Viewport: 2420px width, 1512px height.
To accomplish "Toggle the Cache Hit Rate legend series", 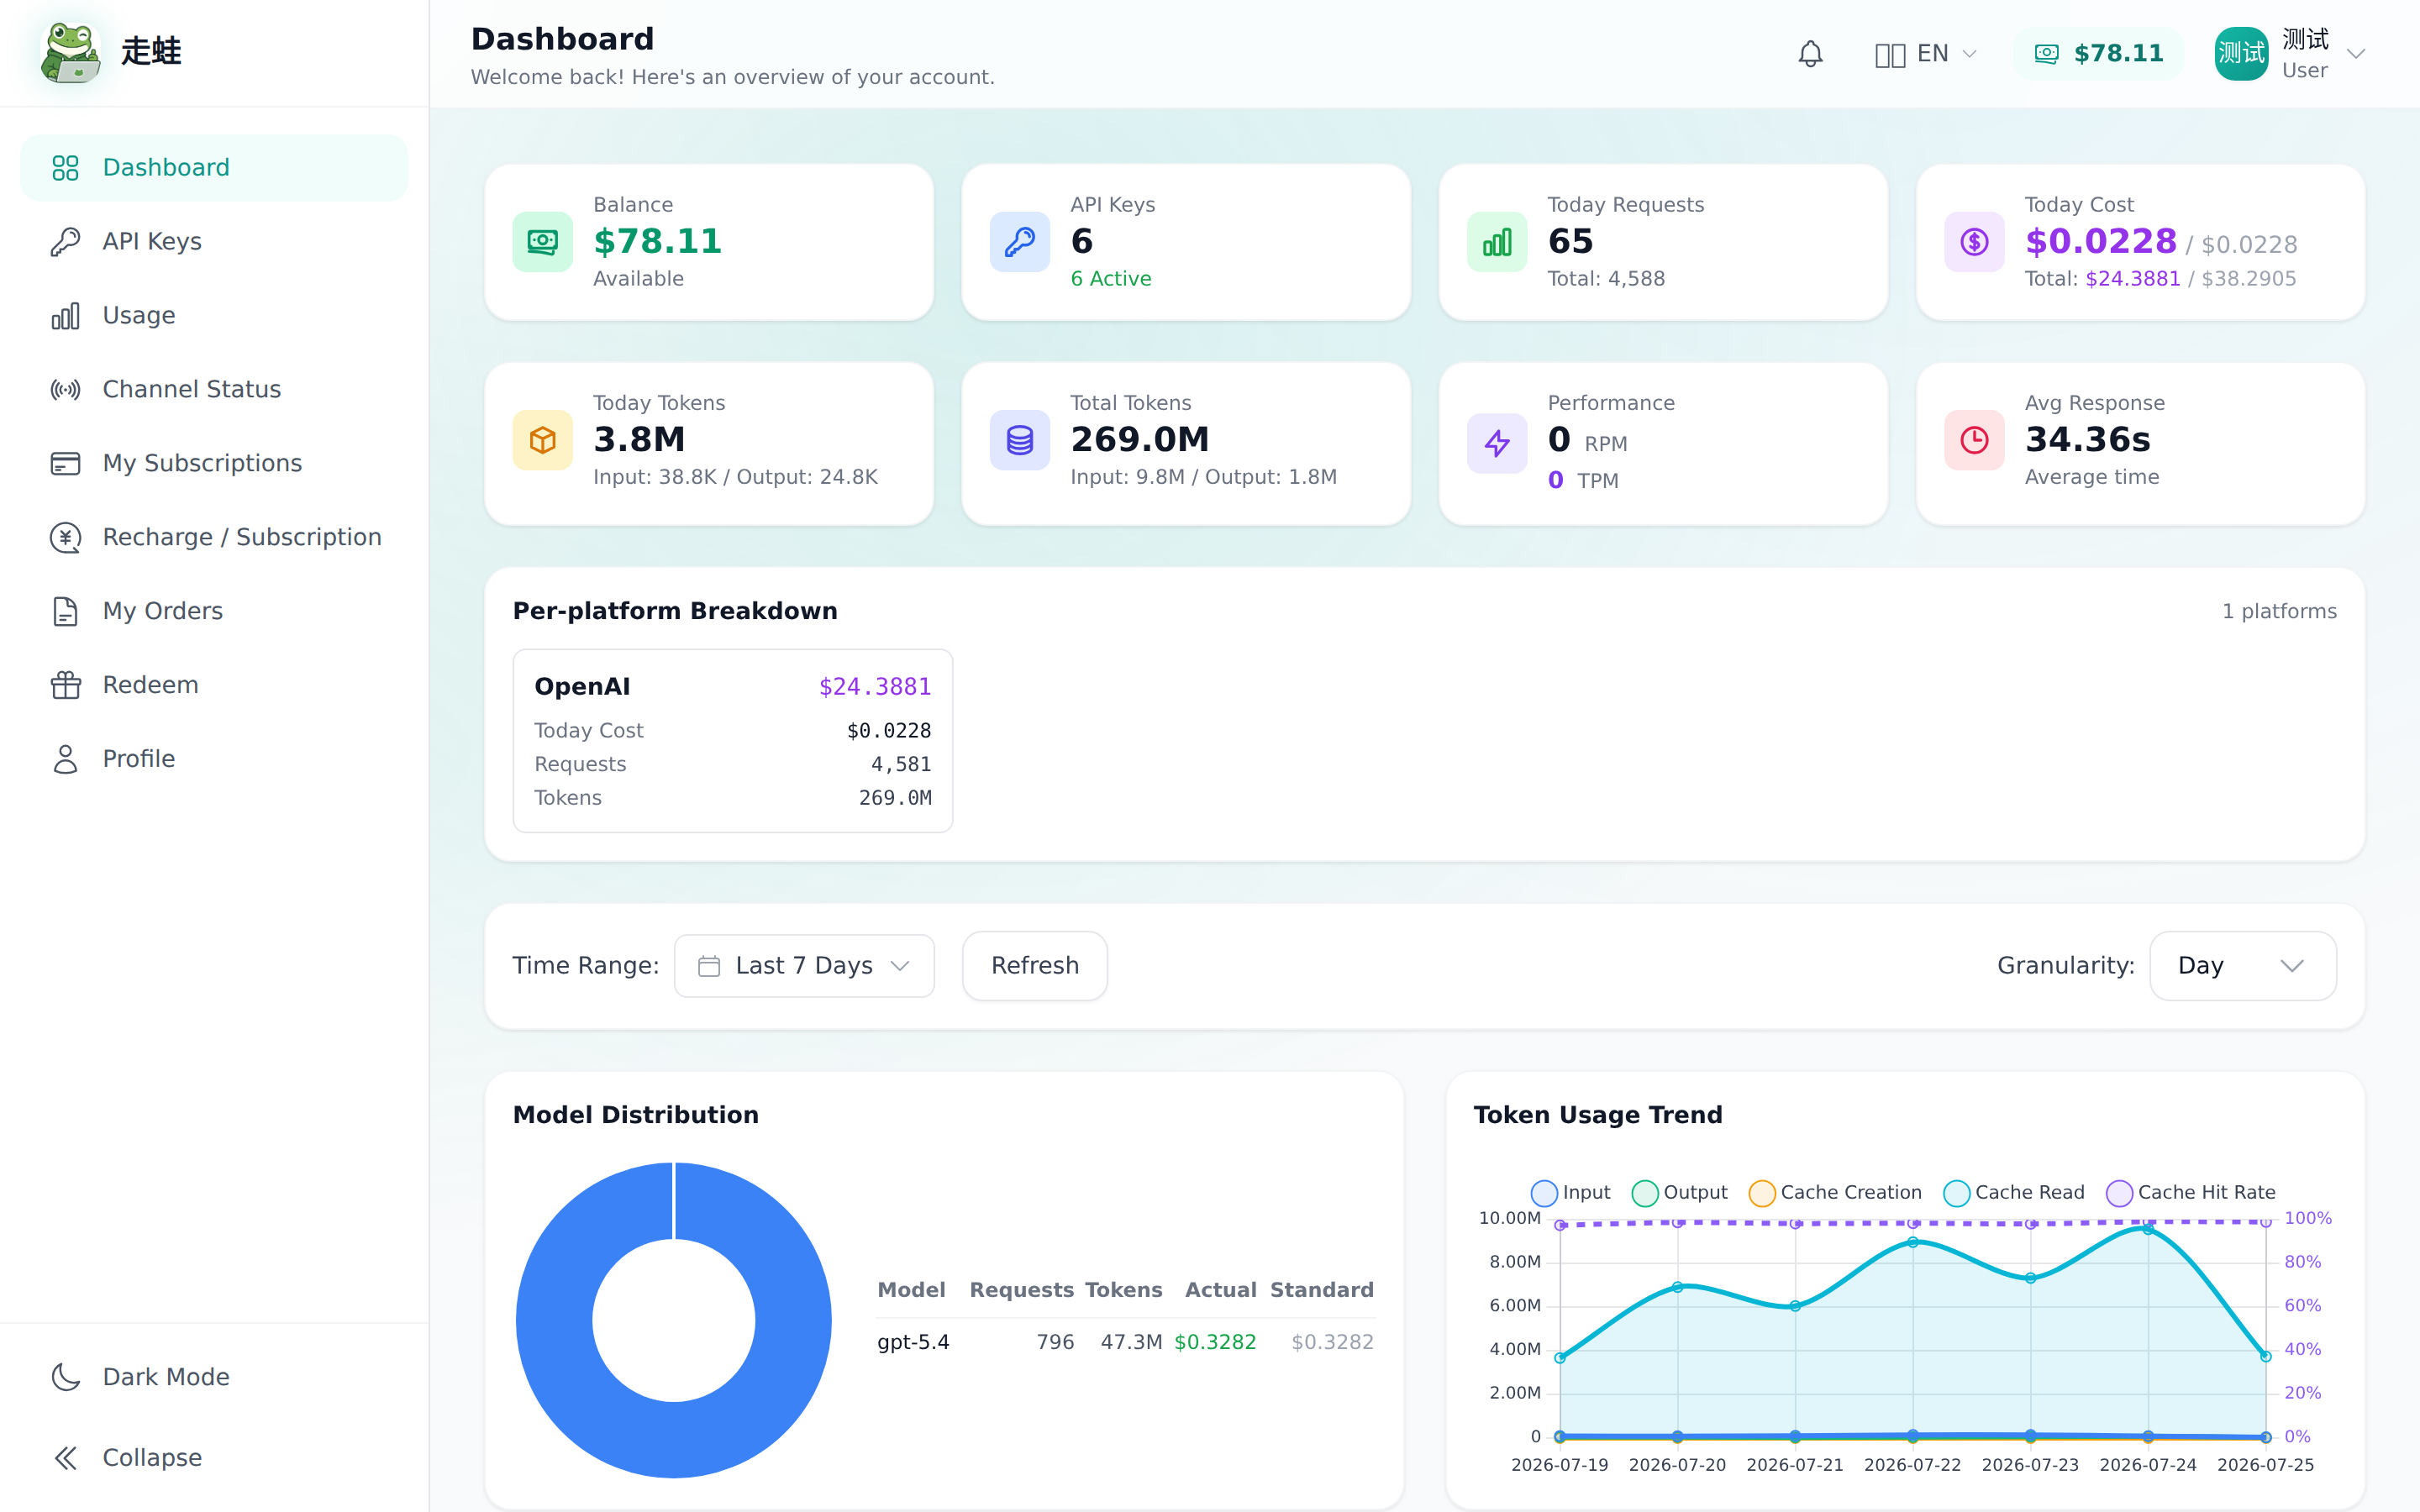I will (2190, 1193).
